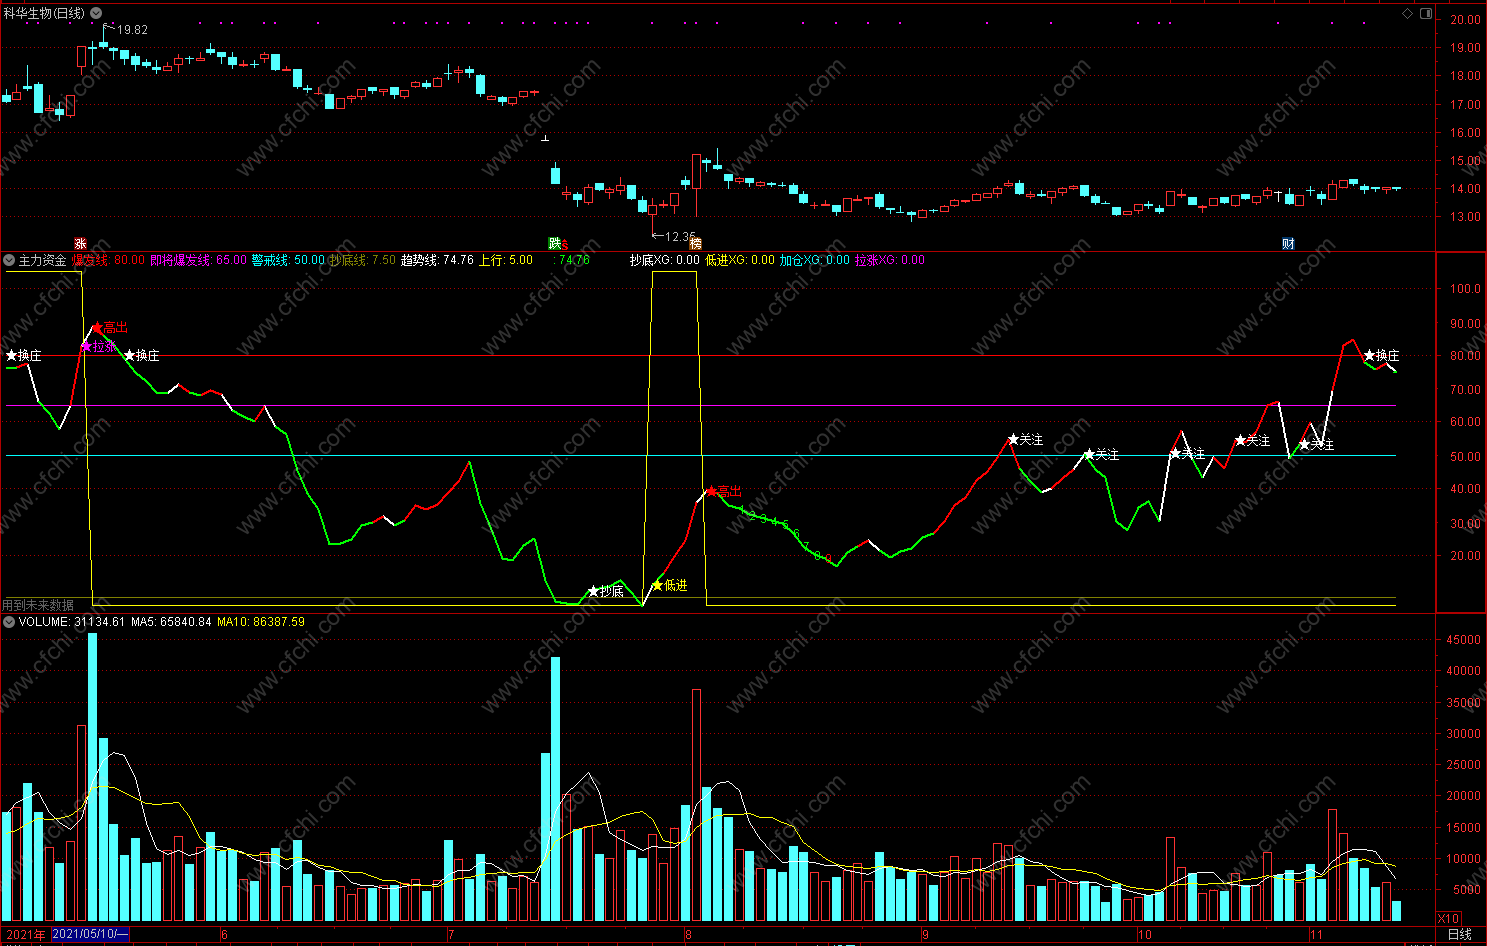
Task: Select the 抄底线: 7.50 legend text
Action: pos(362,260)
